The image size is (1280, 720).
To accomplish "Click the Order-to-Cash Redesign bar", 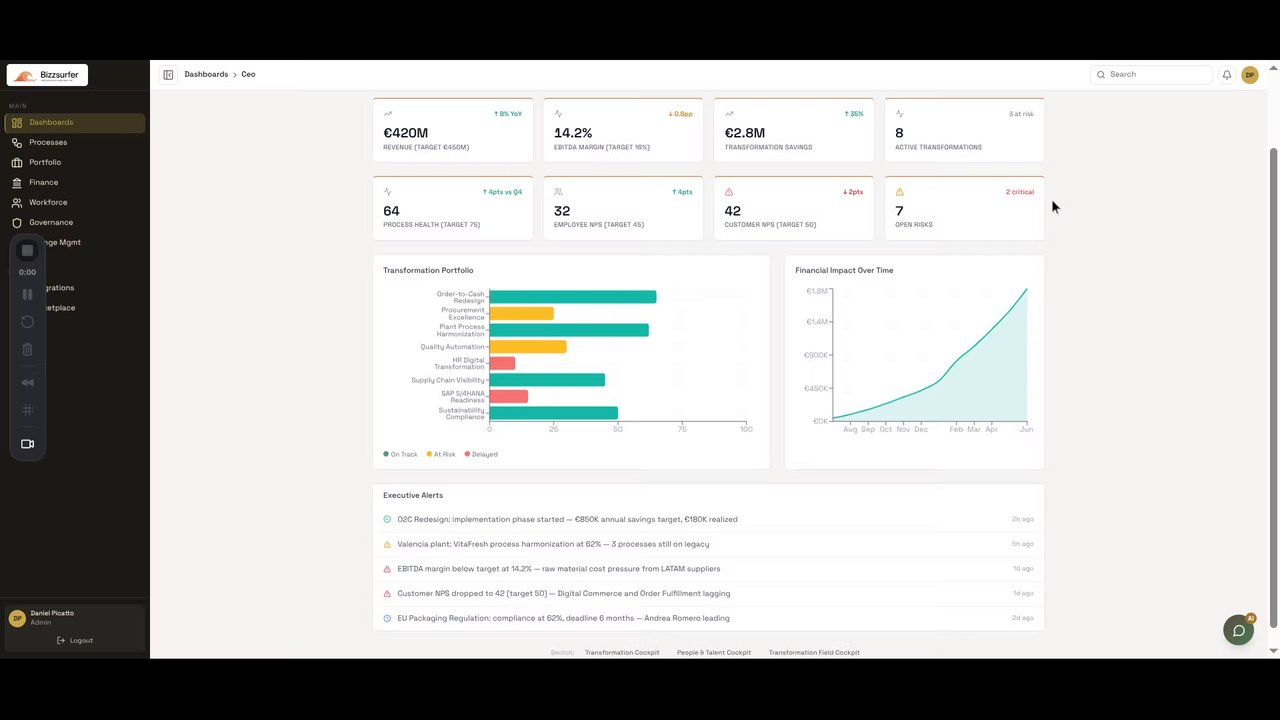I will 573,297.
